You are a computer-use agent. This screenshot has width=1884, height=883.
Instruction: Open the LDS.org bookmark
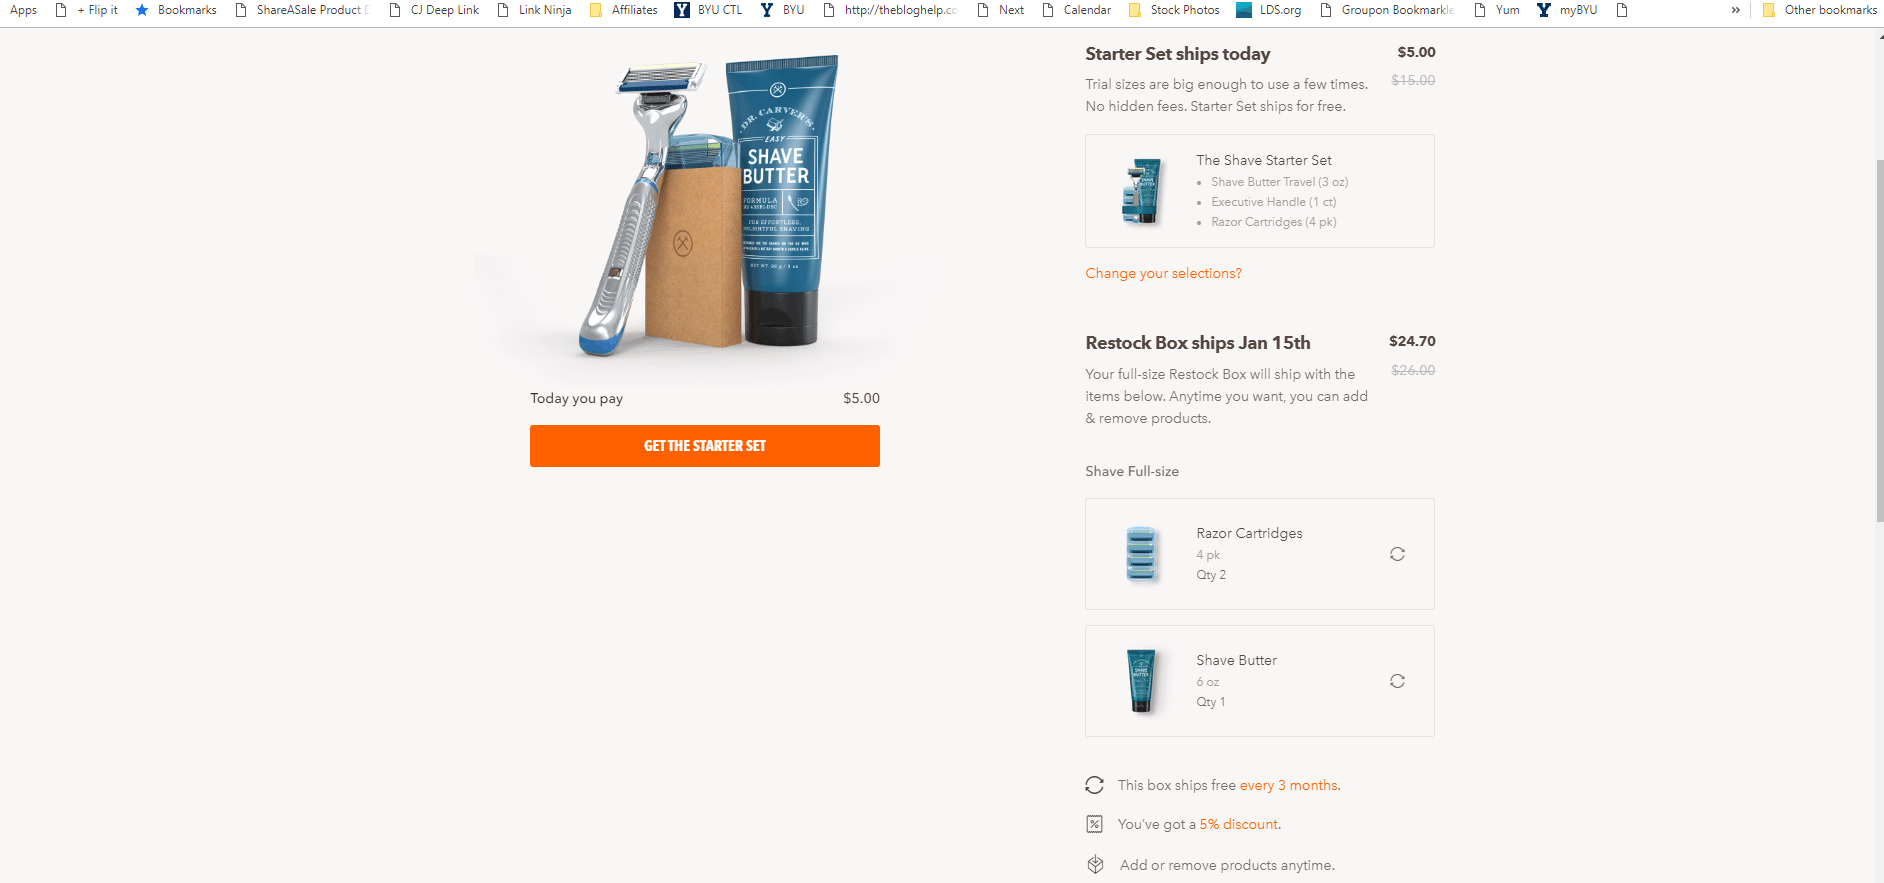click(x=1269, y=10)
